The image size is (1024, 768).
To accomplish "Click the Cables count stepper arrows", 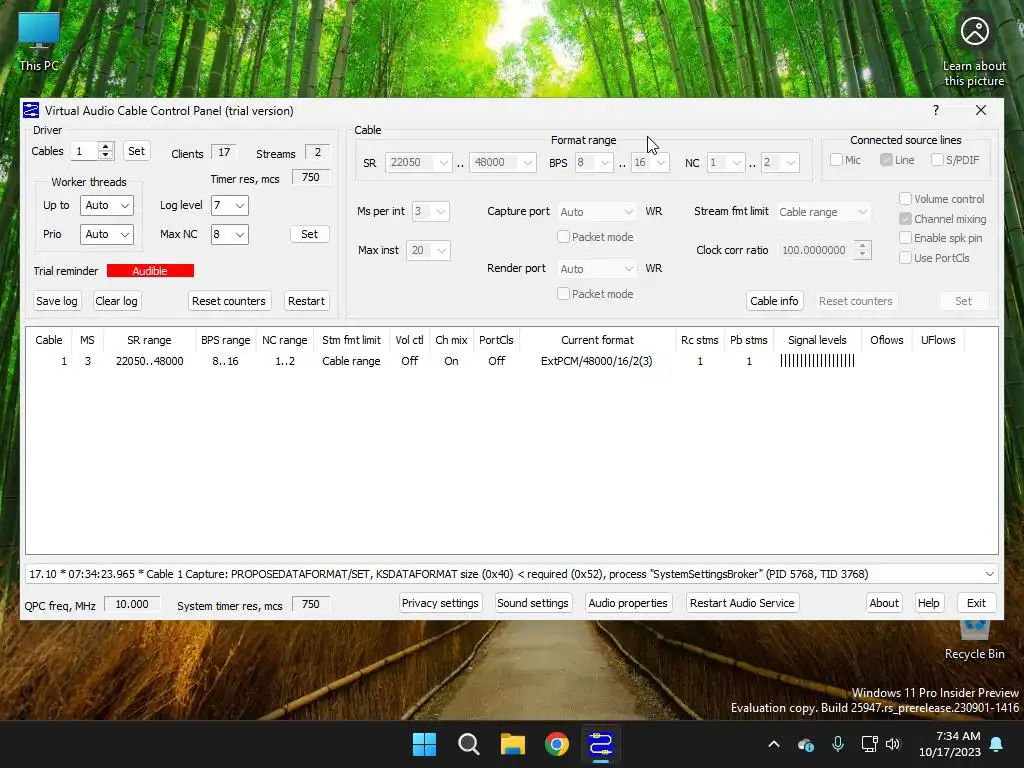I will (x=106, y=151).
